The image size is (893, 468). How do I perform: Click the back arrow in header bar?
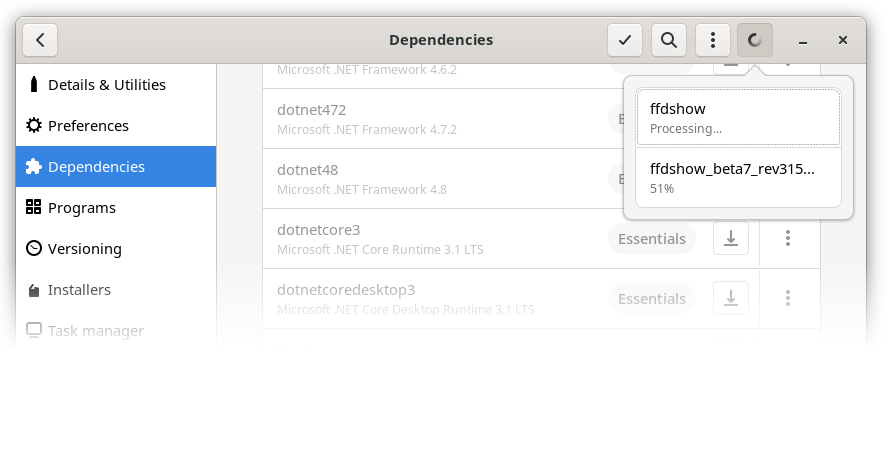tap(40, 40)
